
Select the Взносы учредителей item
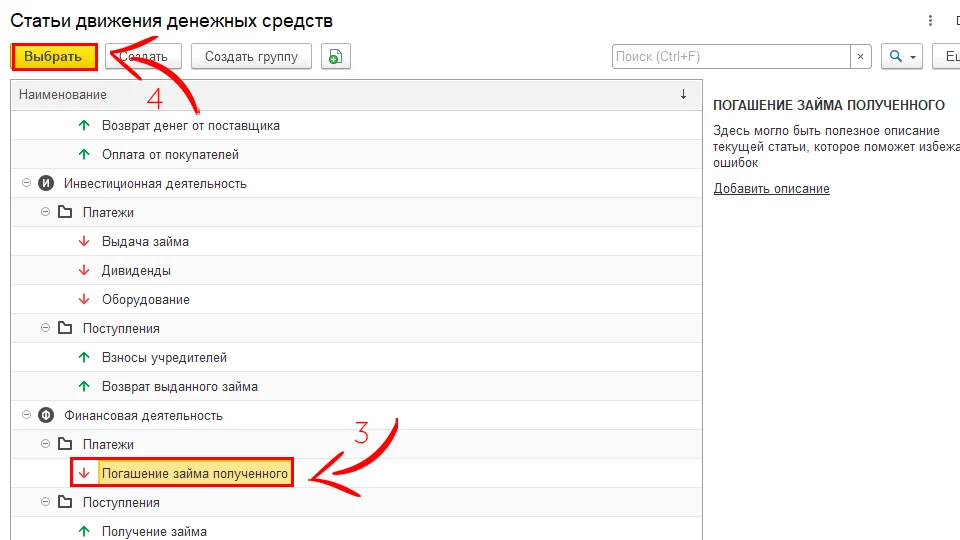coord(164,358)
